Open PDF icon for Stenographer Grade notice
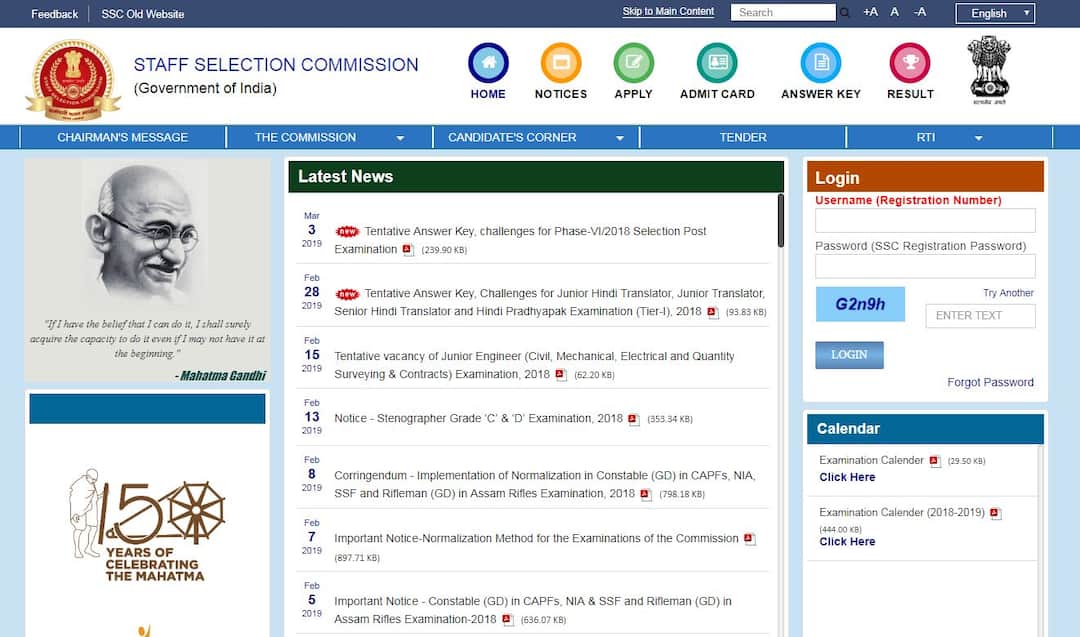Screen dimensions: 1080x637 pos(634,419)
